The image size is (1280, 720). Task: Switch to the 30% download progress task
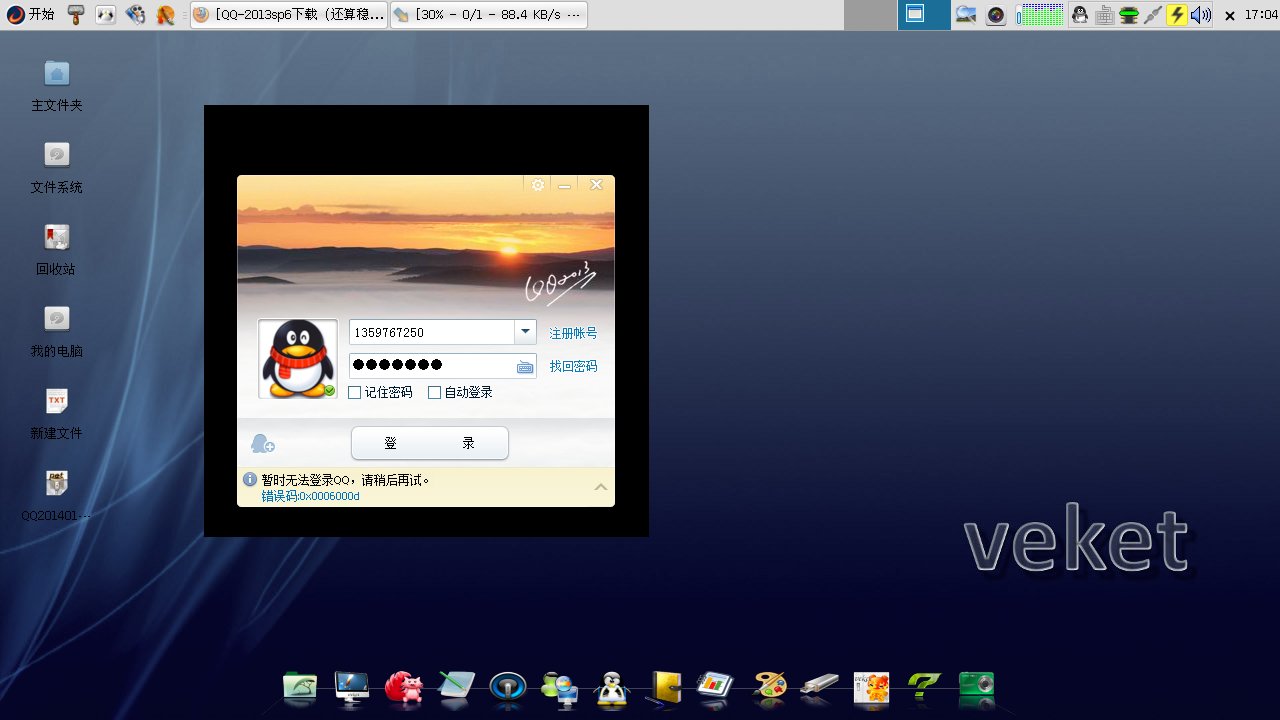[x=488, y=15]
